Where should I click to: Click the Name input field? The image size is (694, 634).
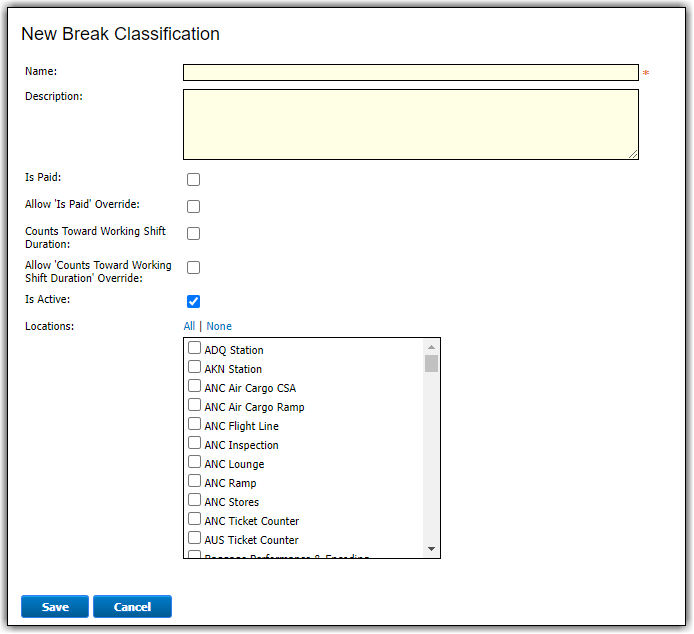coord(410,72)
